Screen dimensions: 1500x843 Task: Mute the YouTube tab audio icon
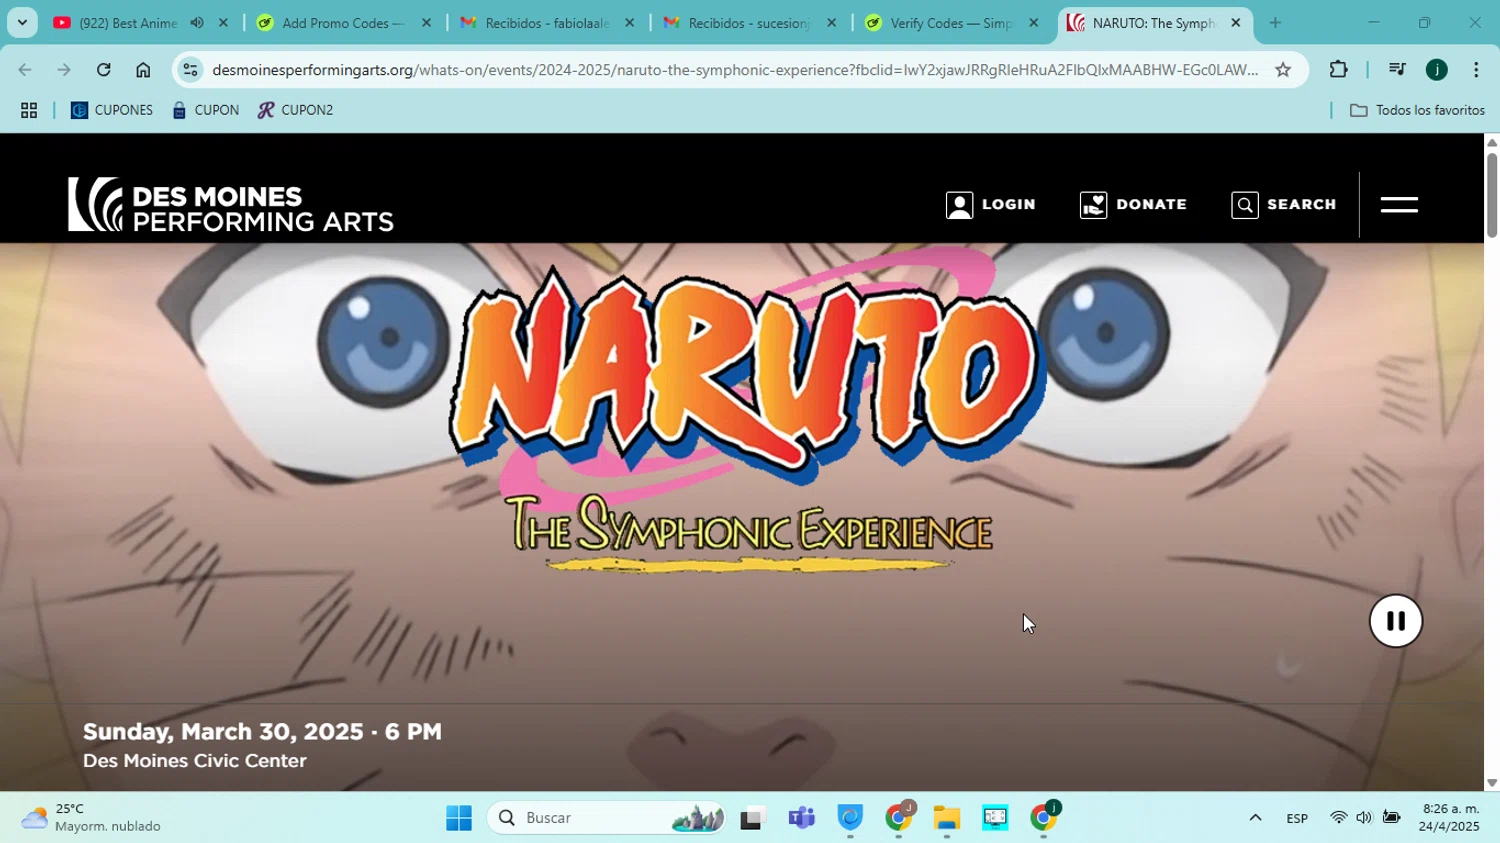tap(197, 22)
